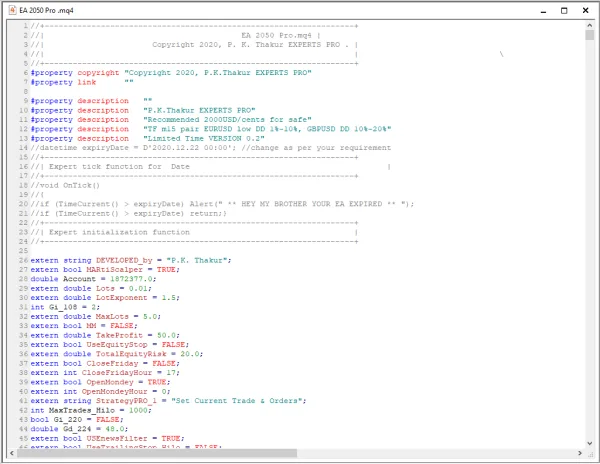
Task: Minimize the EA 2050 Pro window
Action: click(x=543, y=11)
